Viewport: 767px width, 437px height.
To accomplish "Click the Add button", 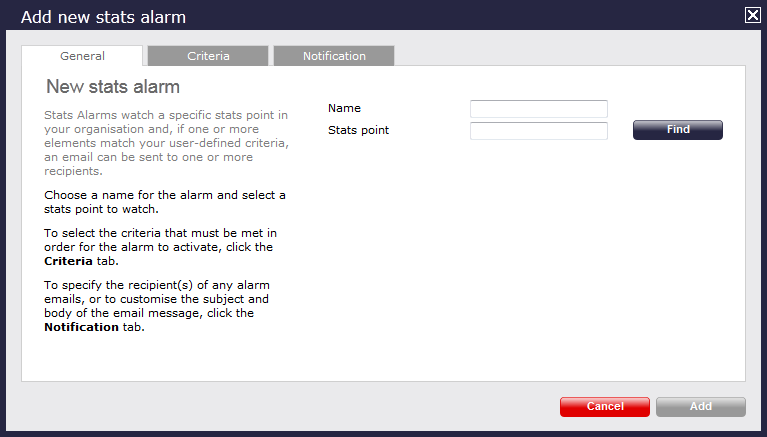I will tap(700, 407).
